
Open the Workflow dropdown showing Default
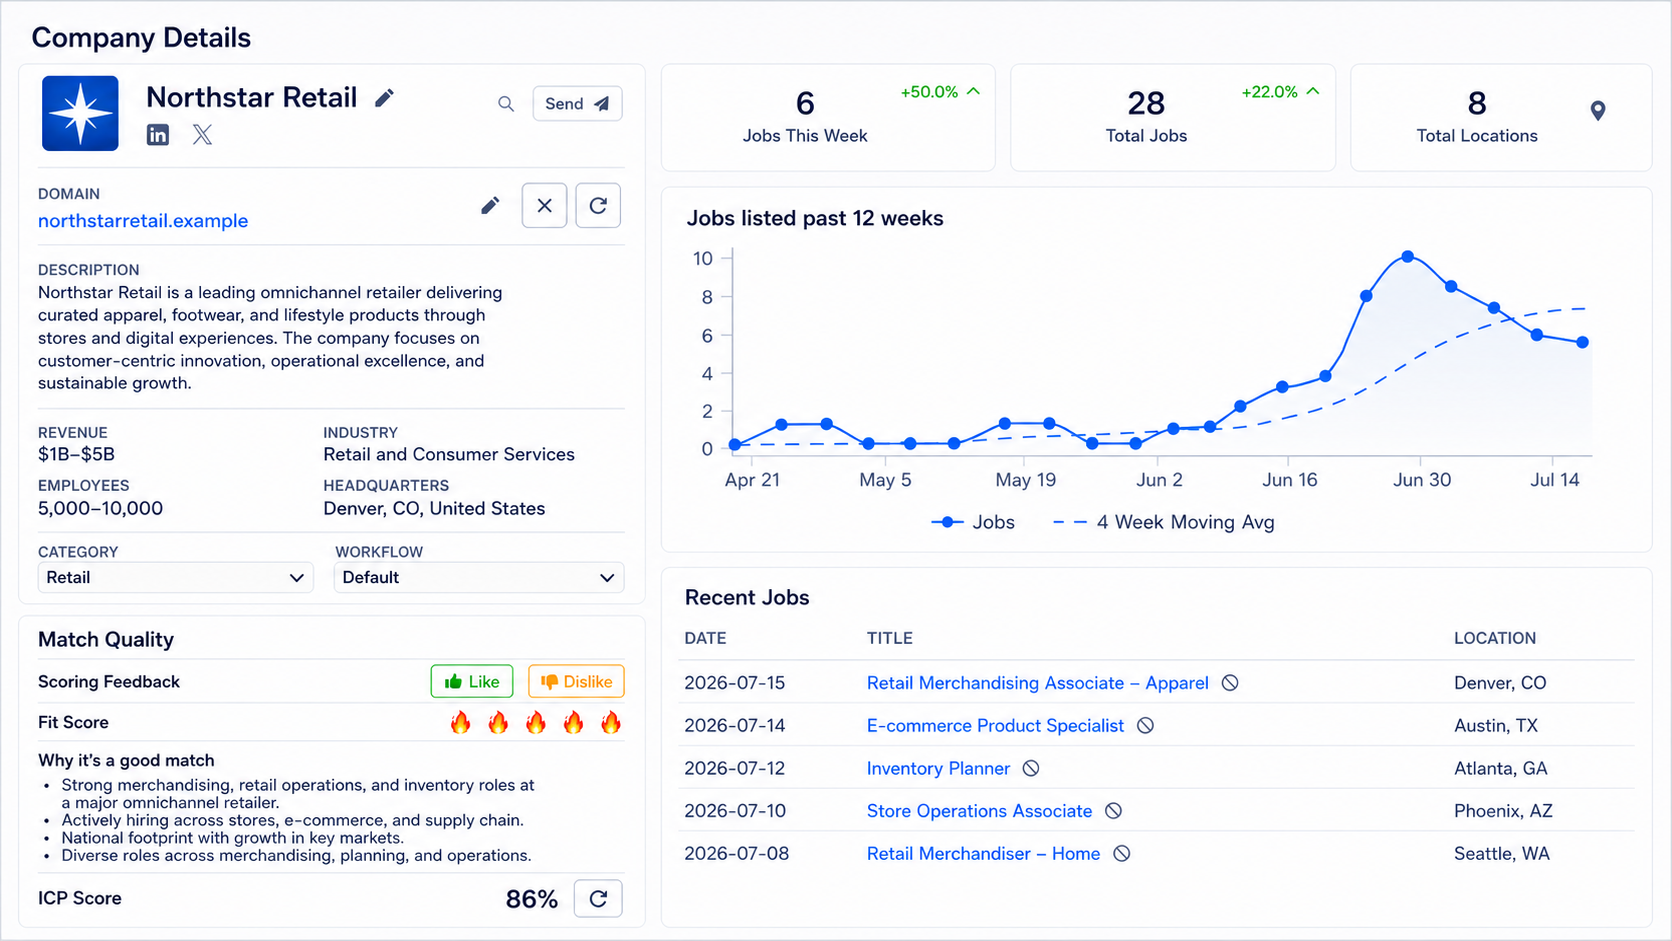click(479, 578)
